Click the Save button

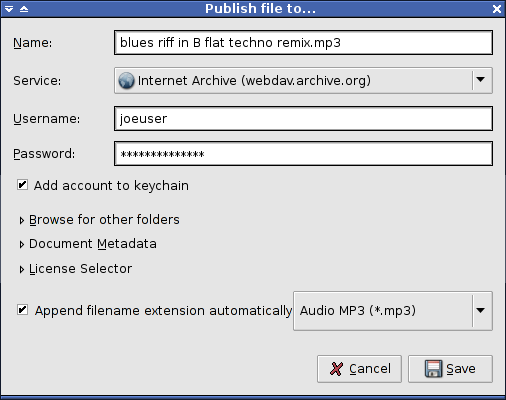coord(450,369)
